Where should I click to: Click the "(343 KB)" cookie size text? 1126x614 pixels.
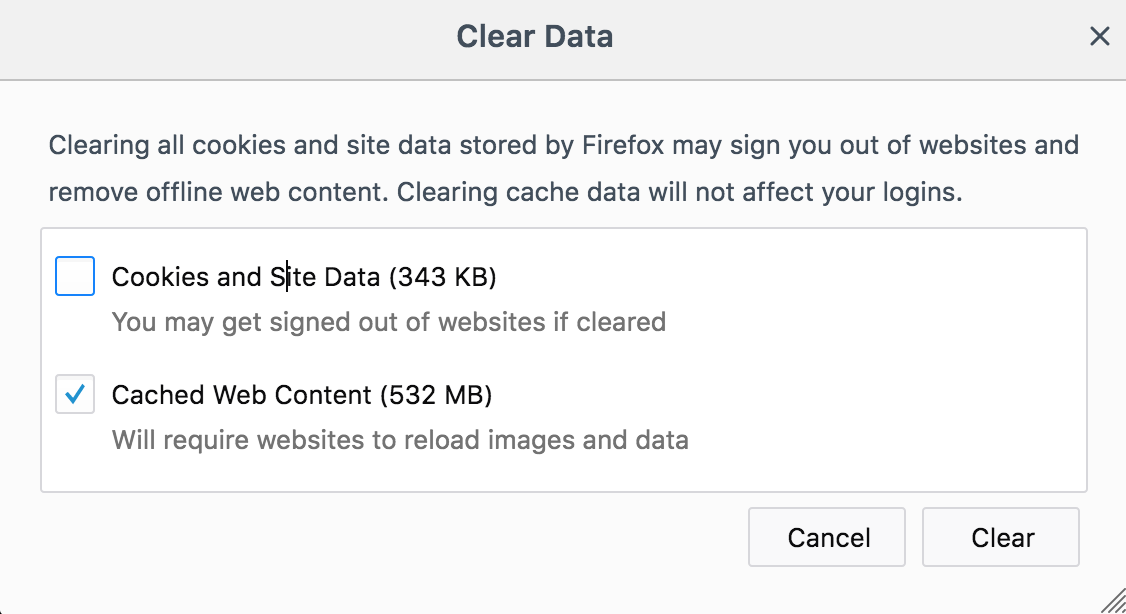[442, 277]
